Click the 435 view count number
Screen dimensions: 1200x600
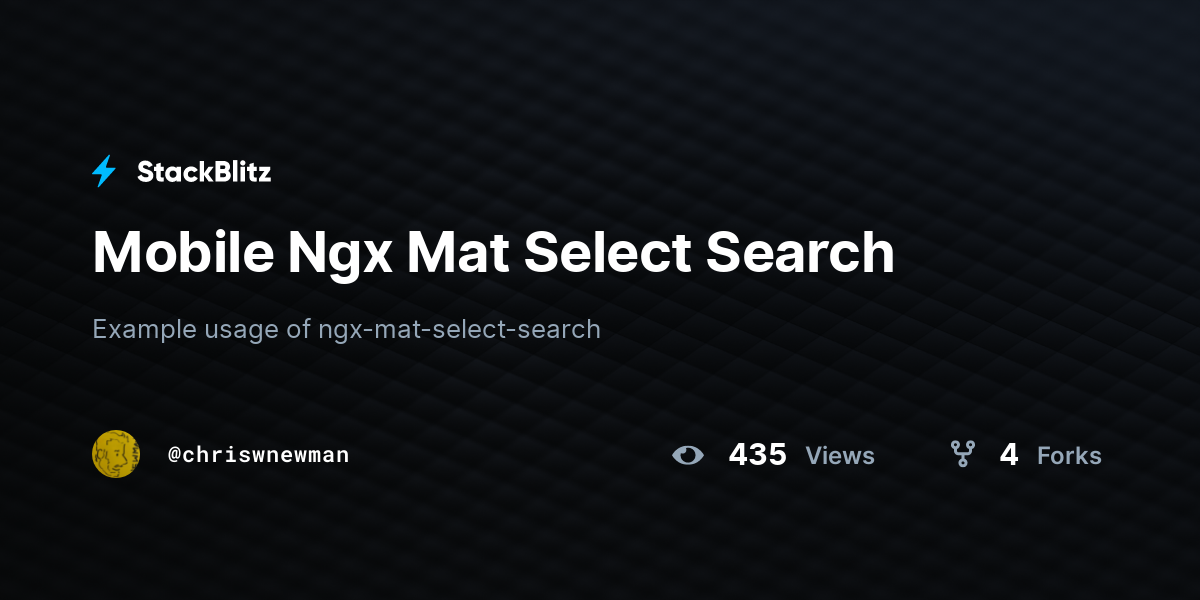[757, 455]
